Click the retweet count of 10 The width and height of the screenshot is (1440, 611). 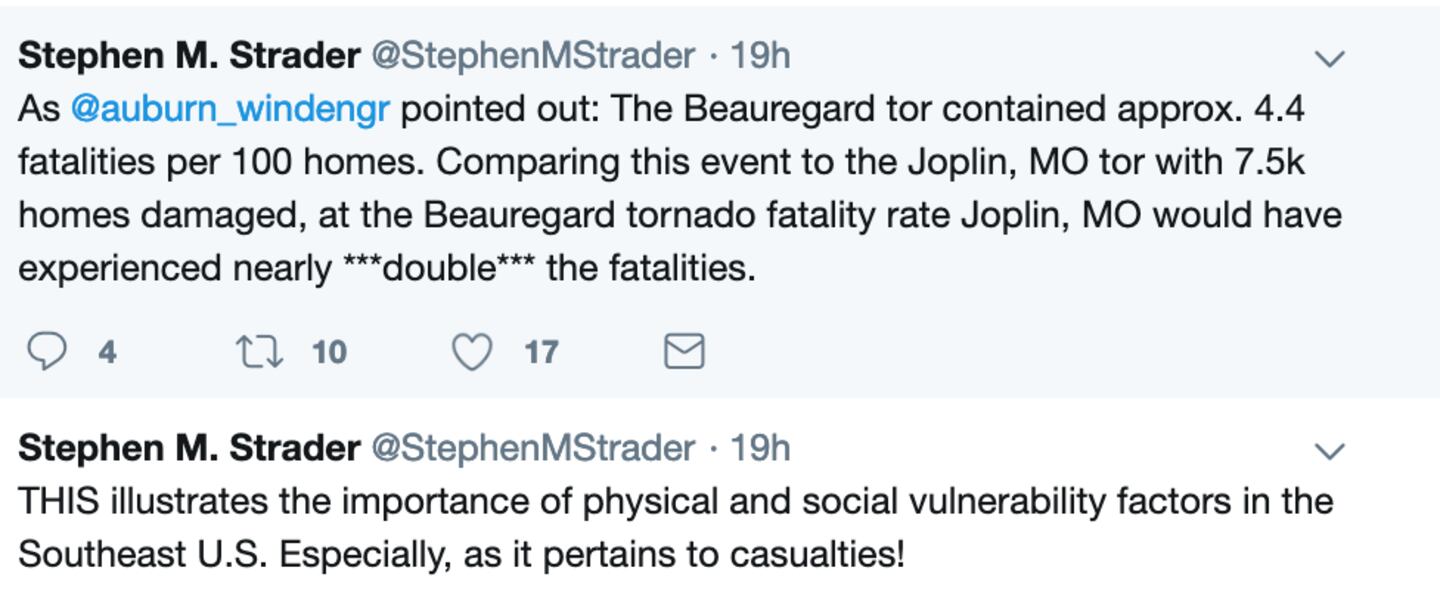329,352
